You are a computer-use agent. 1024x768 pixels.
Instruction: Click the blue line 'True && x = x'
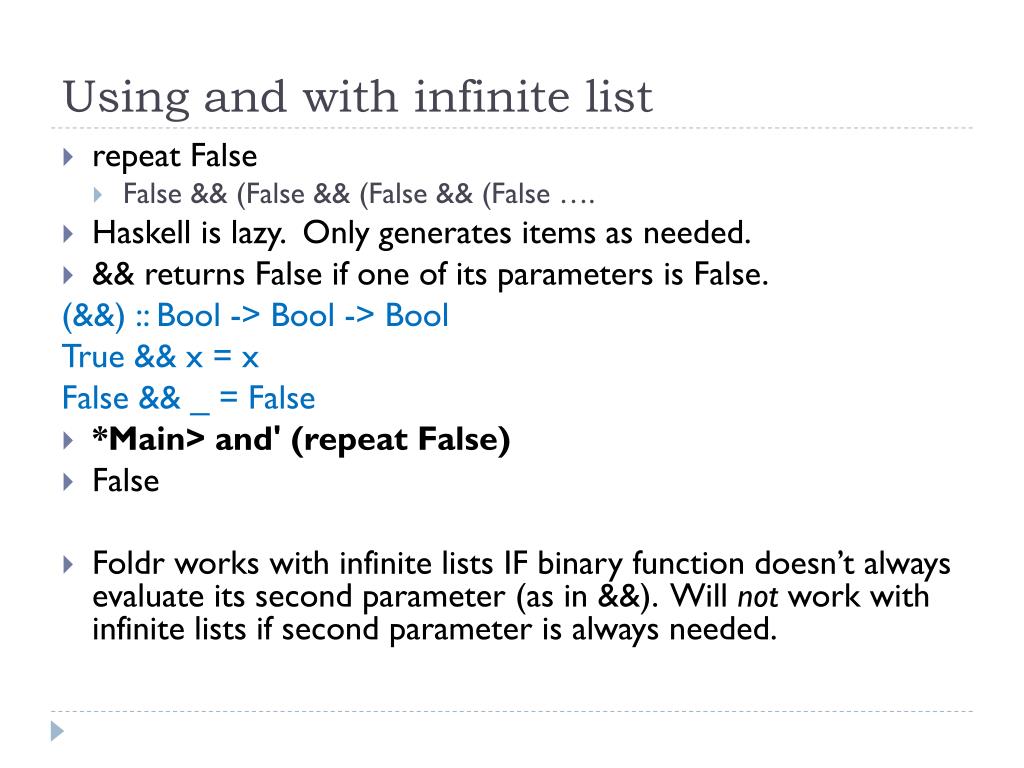(161, 357)
